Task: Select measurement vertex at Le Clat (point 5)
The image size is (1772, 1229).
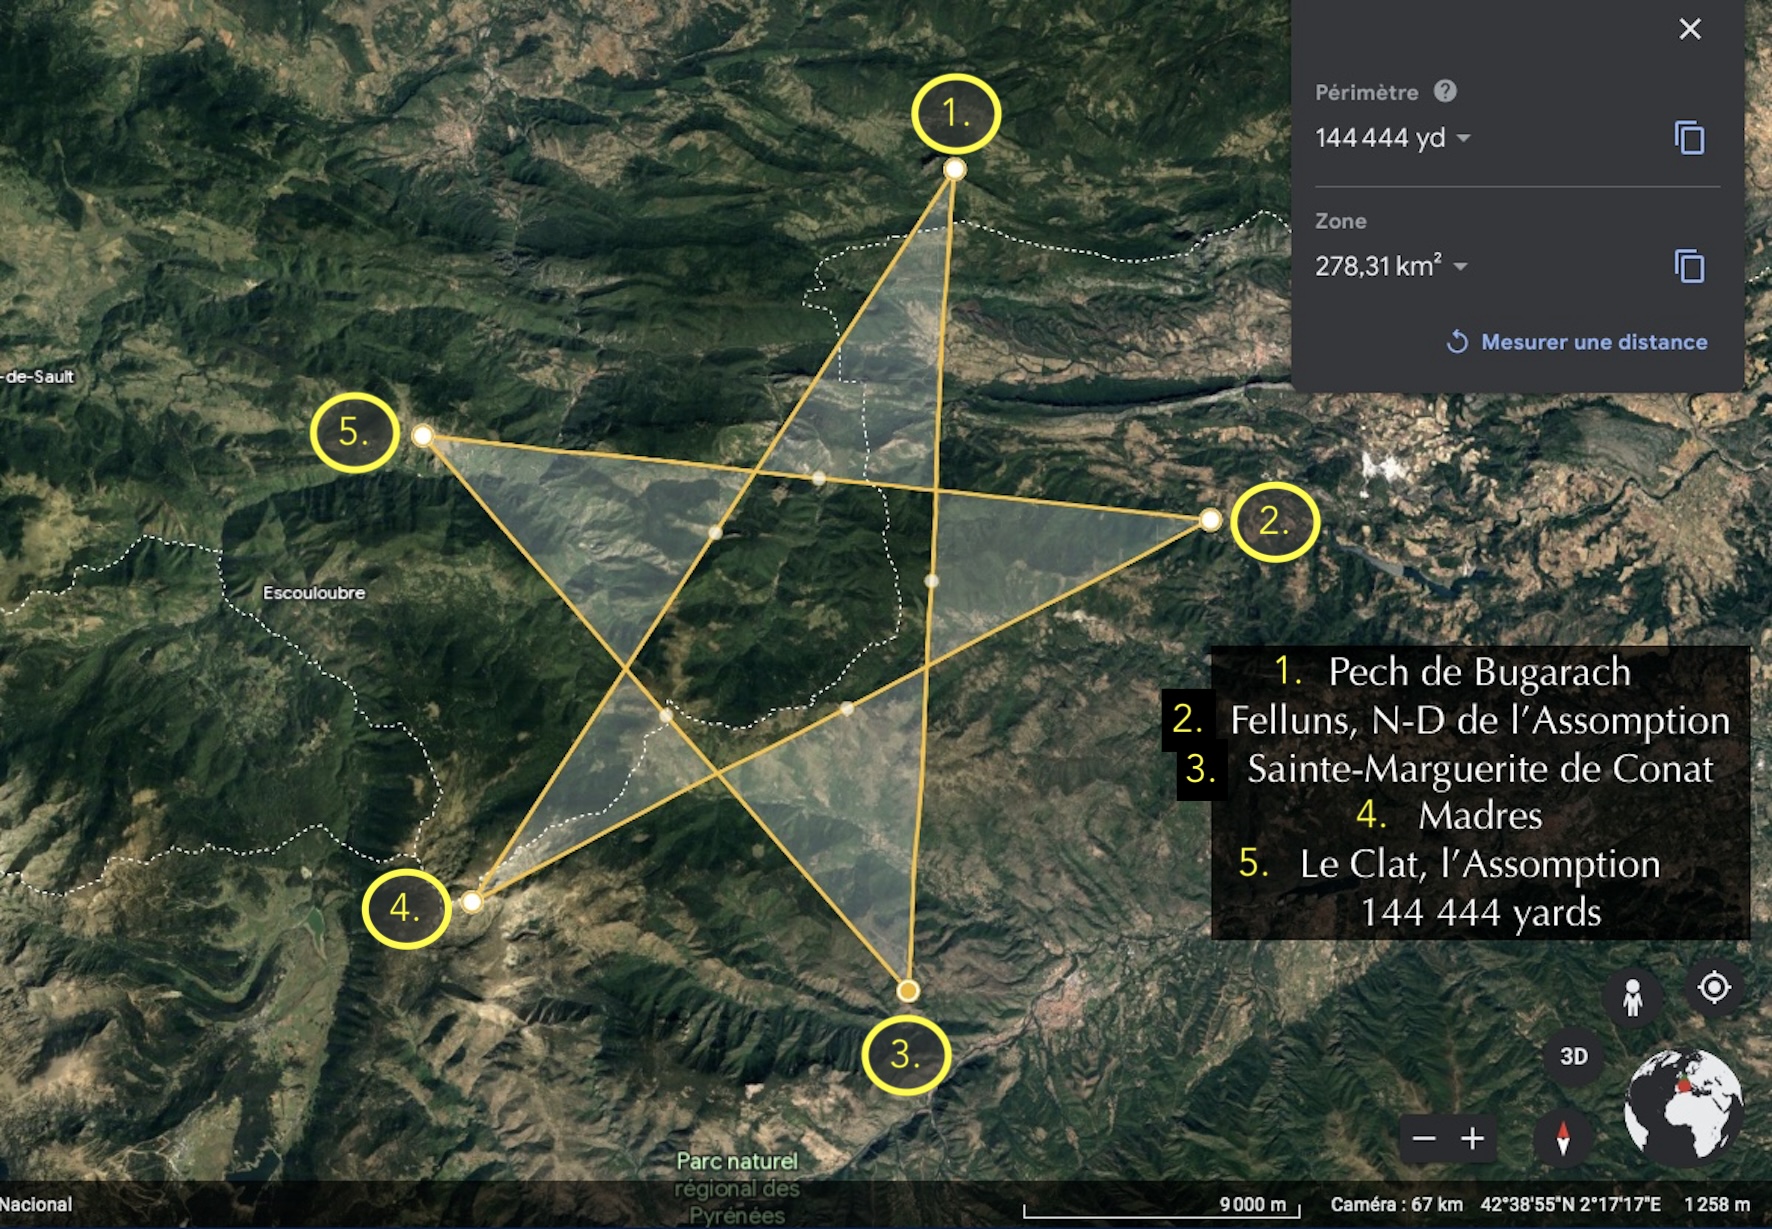Action: pos(422,436)
